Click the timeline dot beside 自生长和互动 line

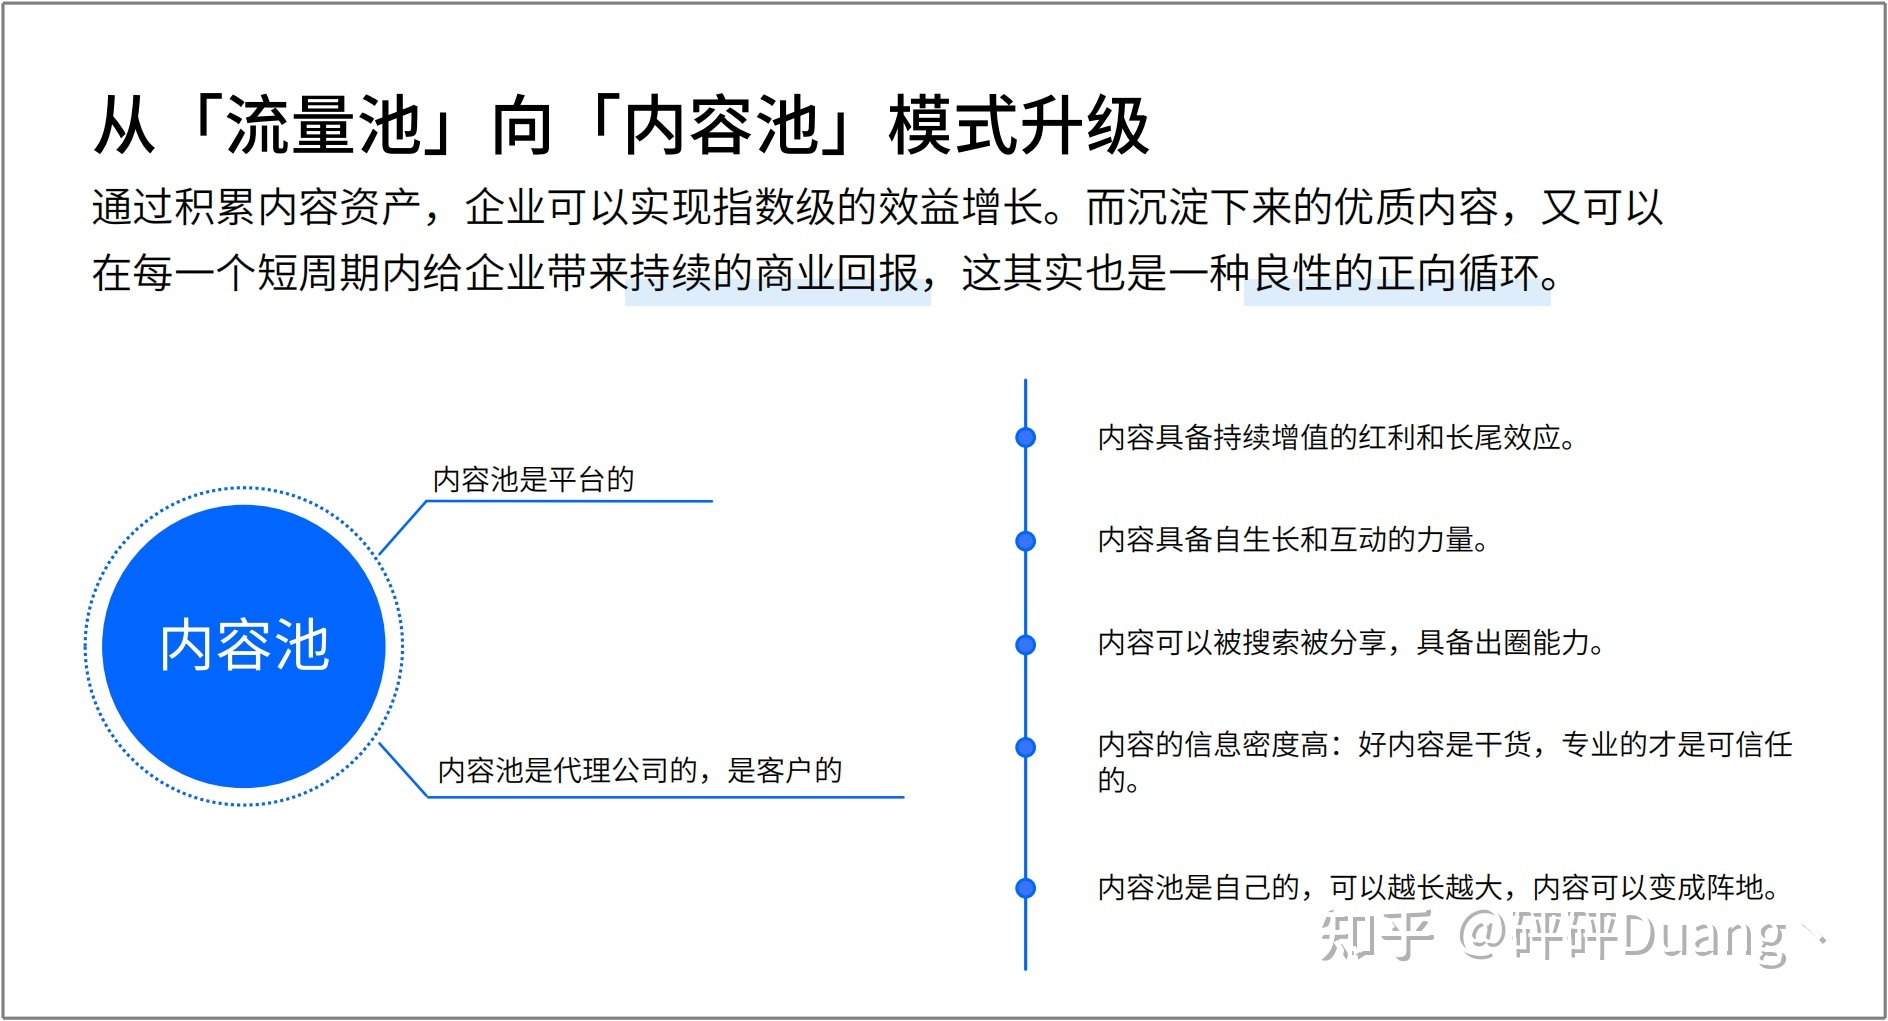1025,541
